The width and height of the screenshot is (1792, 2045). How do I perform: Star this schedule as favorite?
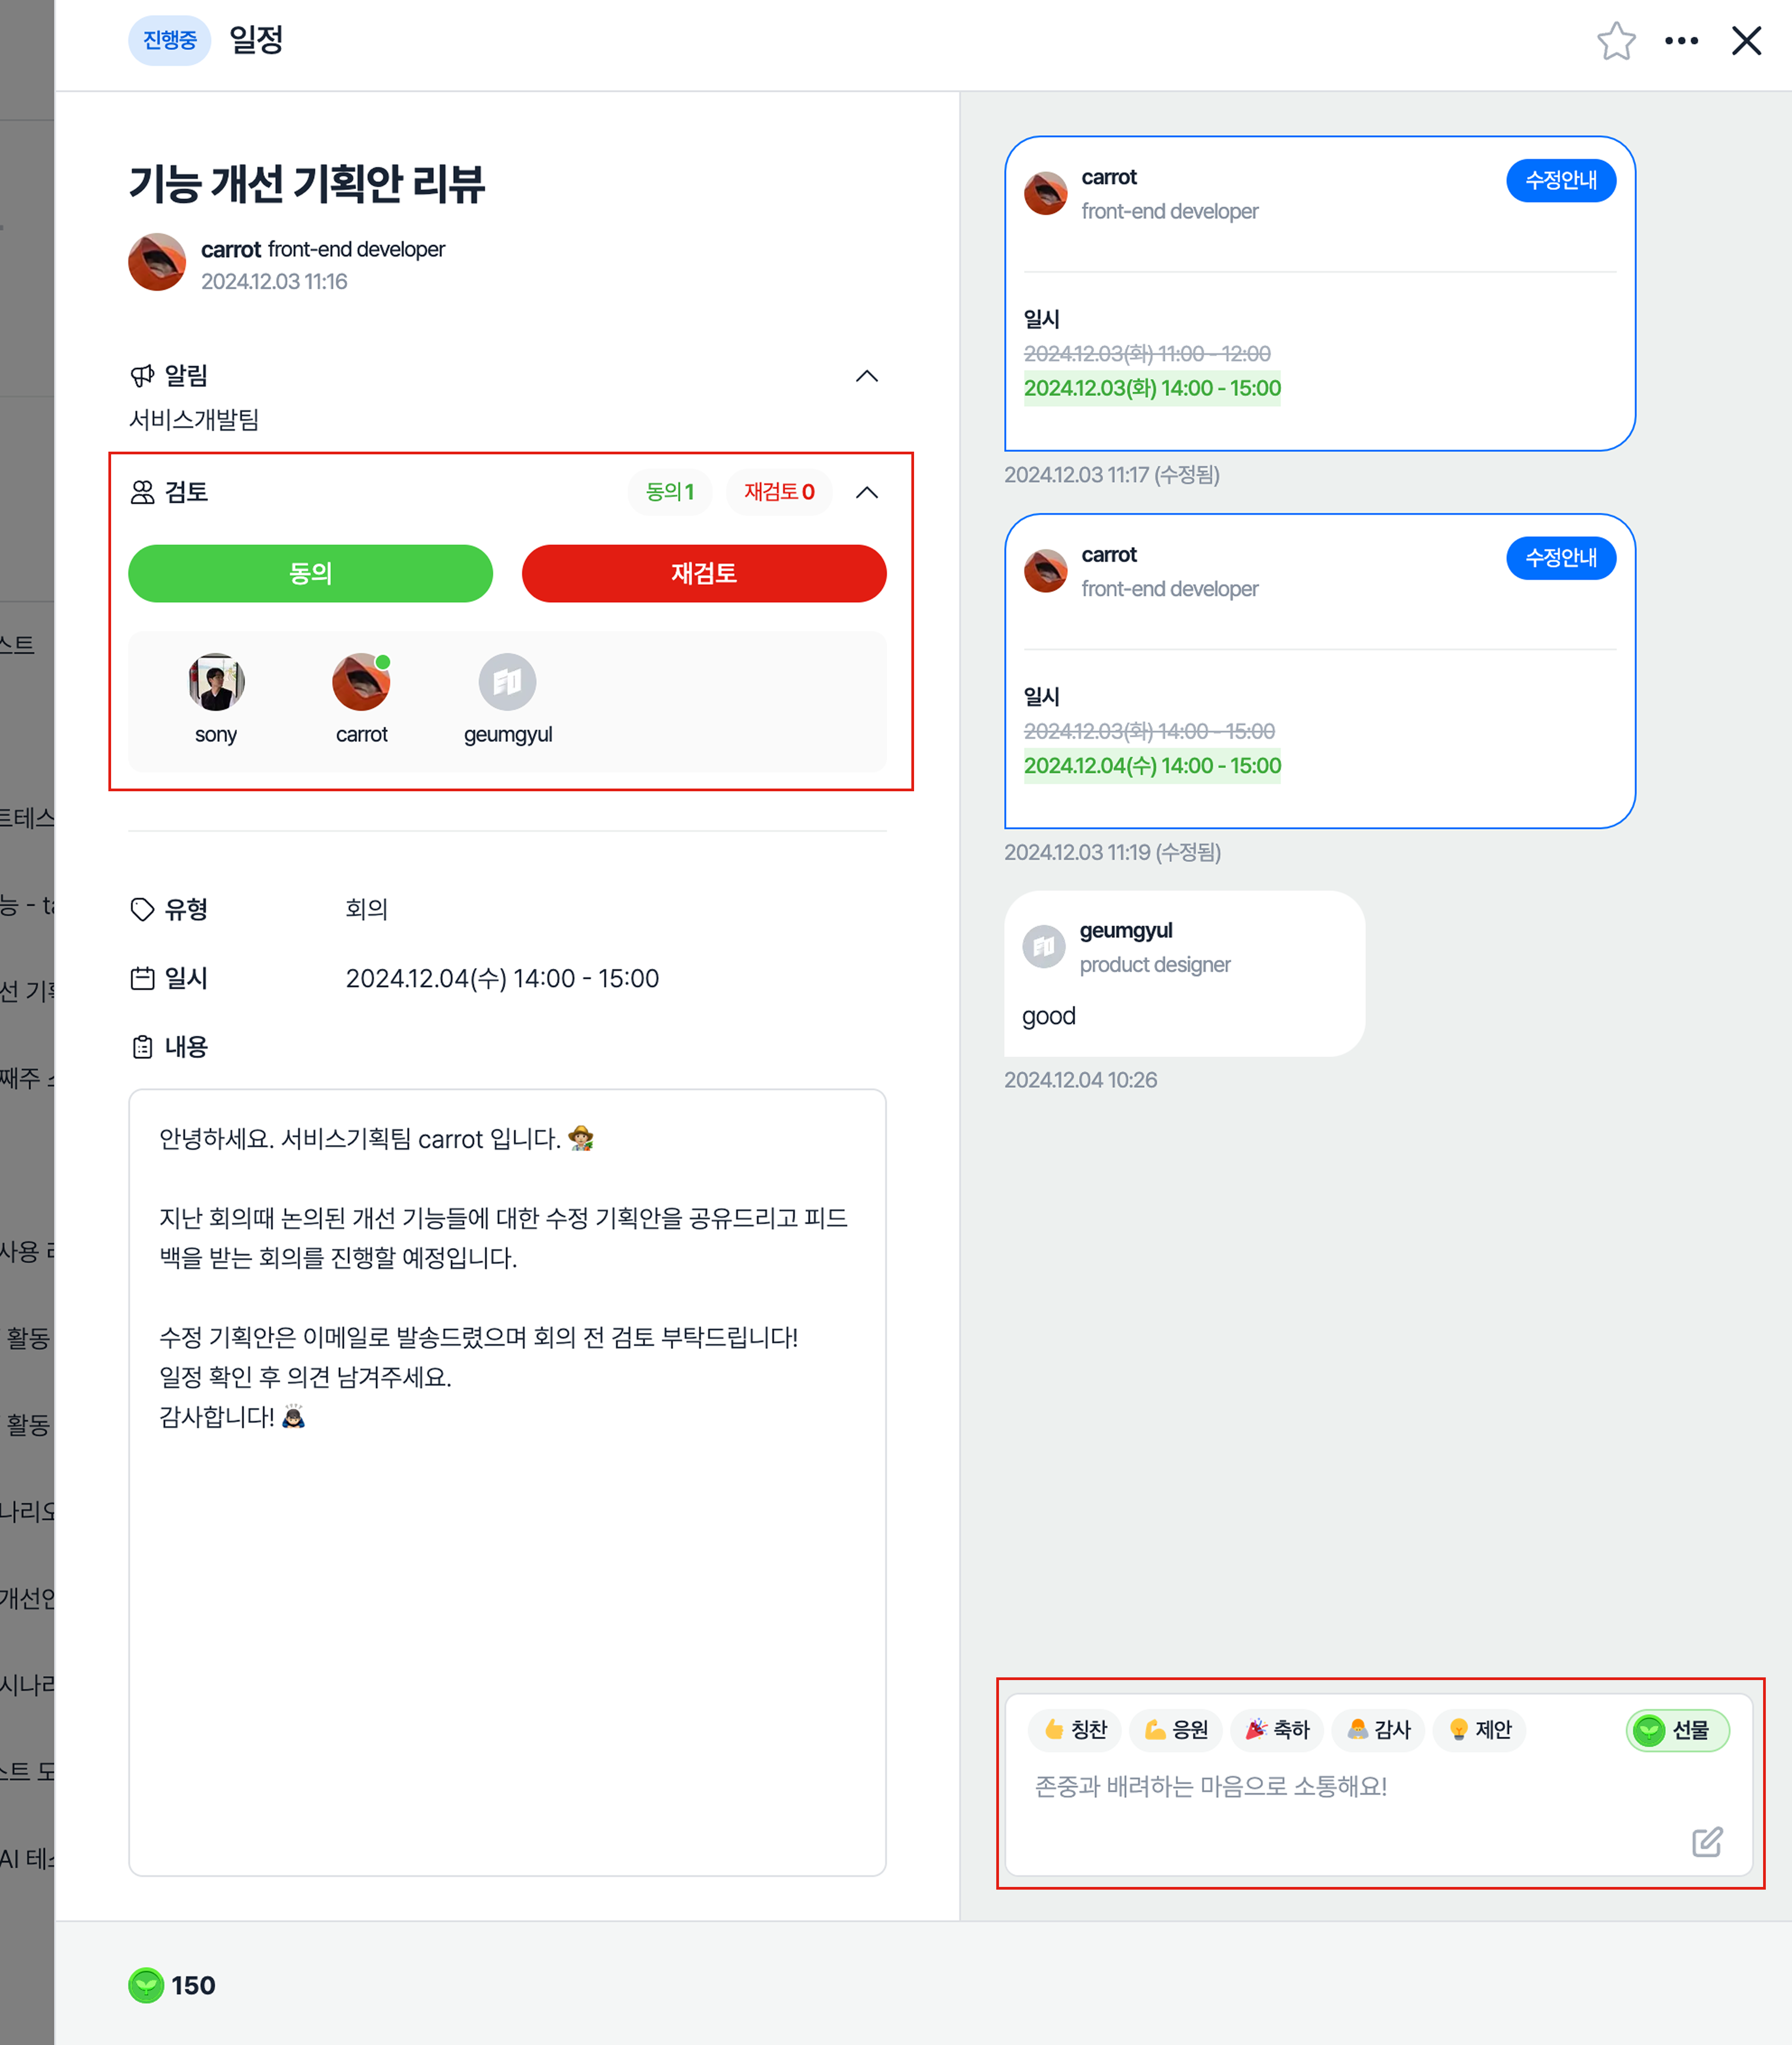click(1615, 41)
